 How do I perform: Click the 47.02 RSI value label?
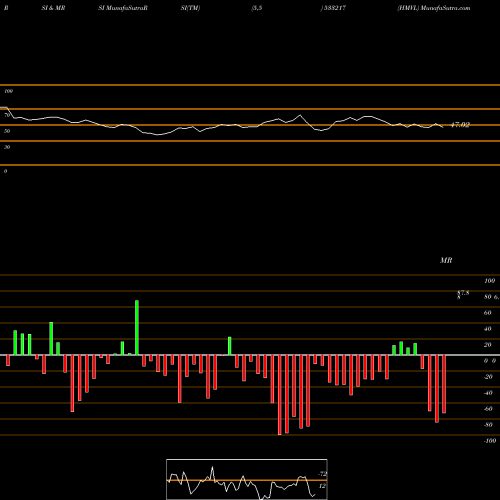[460, 125]
